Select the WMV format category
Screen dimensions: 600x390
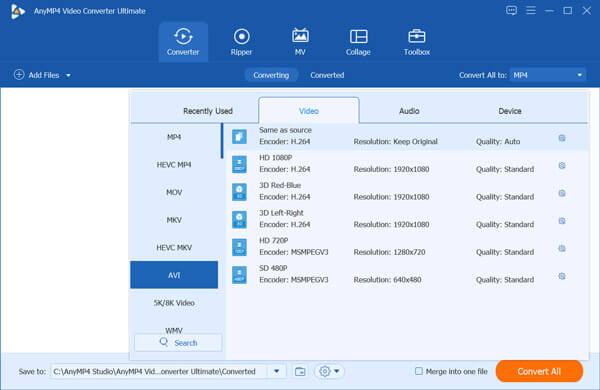174,330
